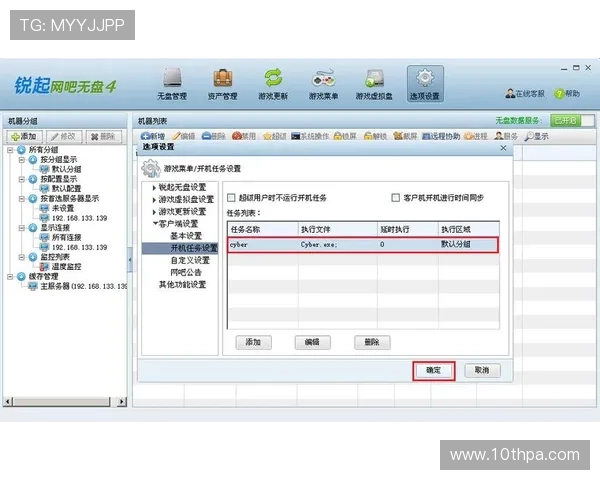Click the 任务名称 column header
This screenshot has width=600, height=480.
pos(262,229)
